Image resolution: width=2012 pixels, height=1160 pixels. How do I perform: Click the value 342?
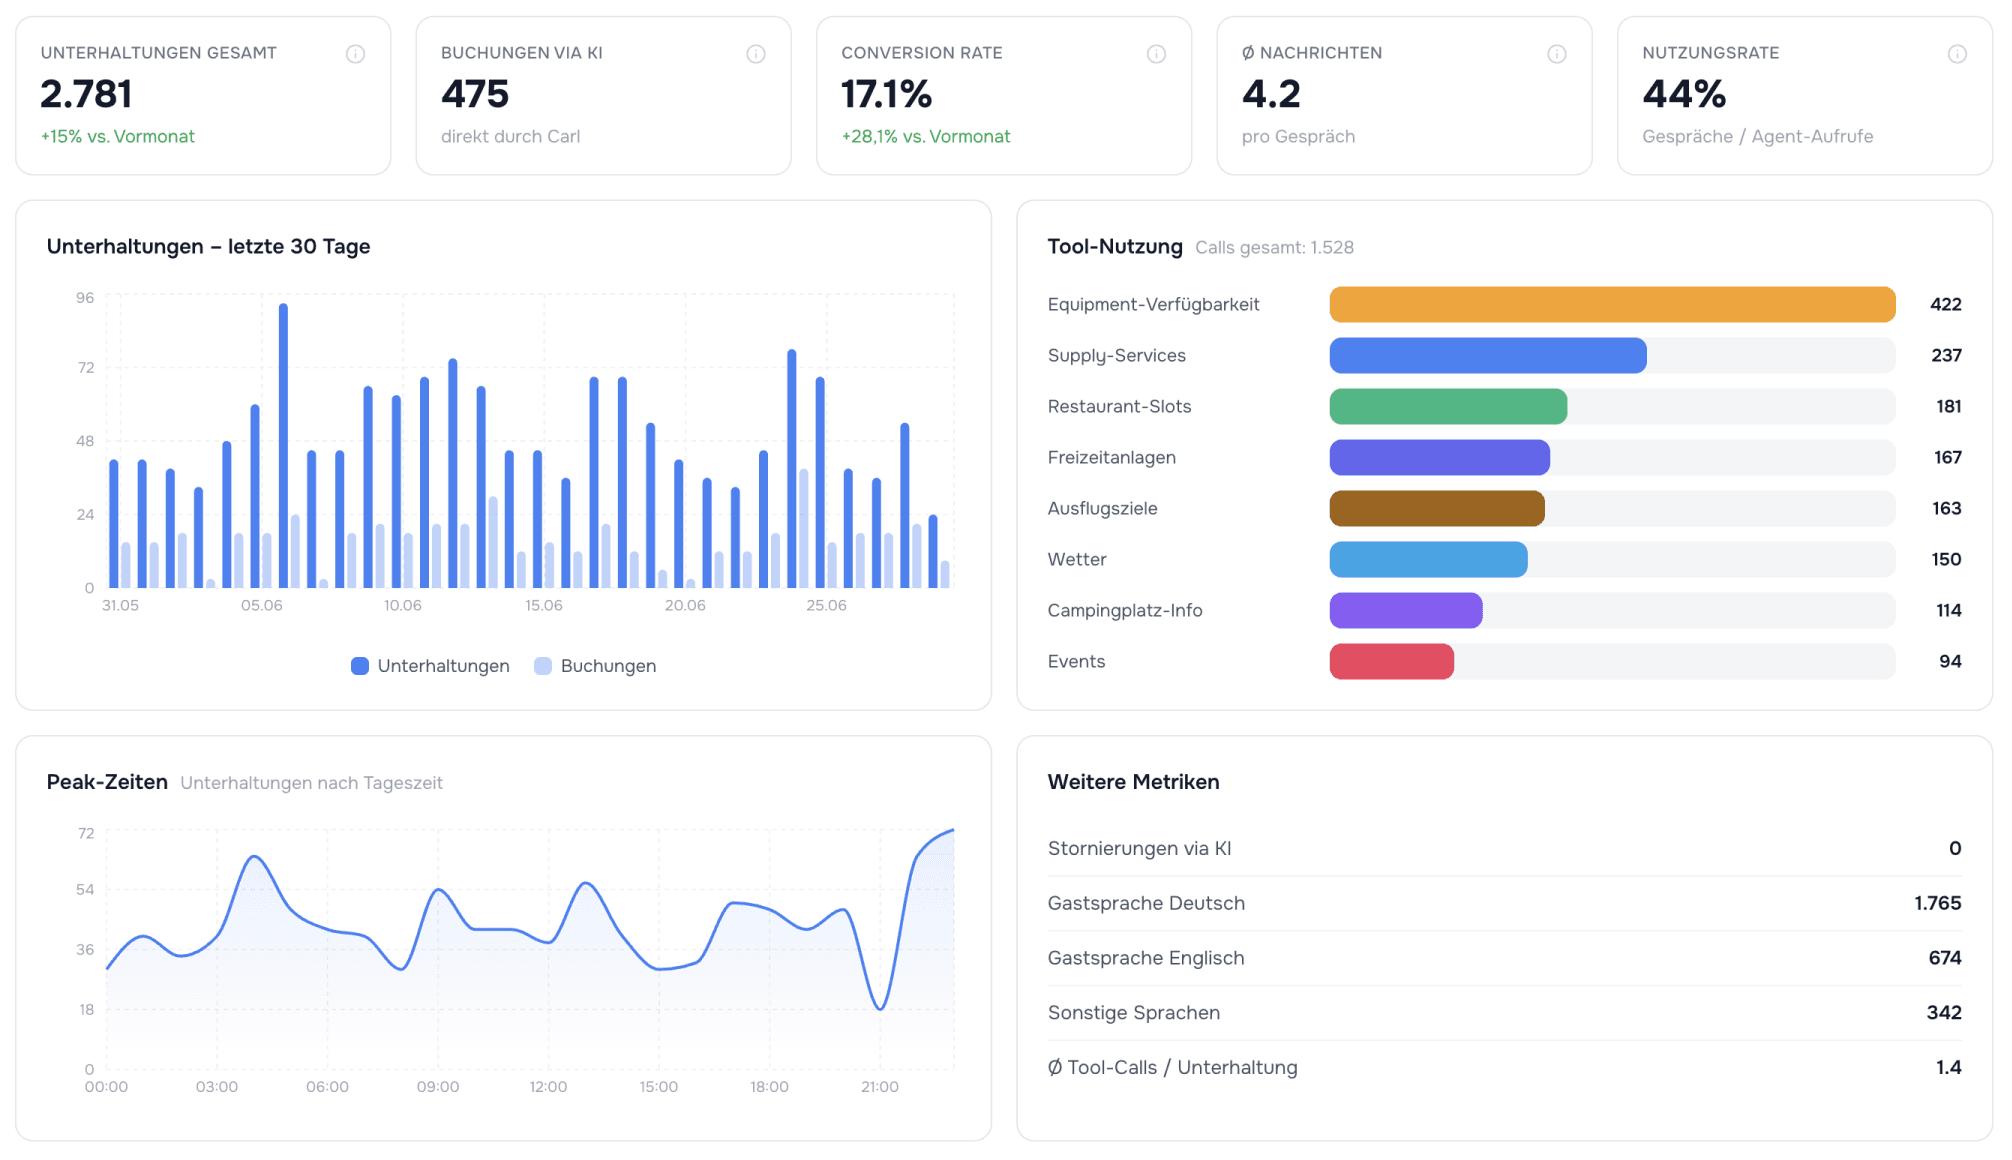pyautogui.click(x=1944, y=1013)
